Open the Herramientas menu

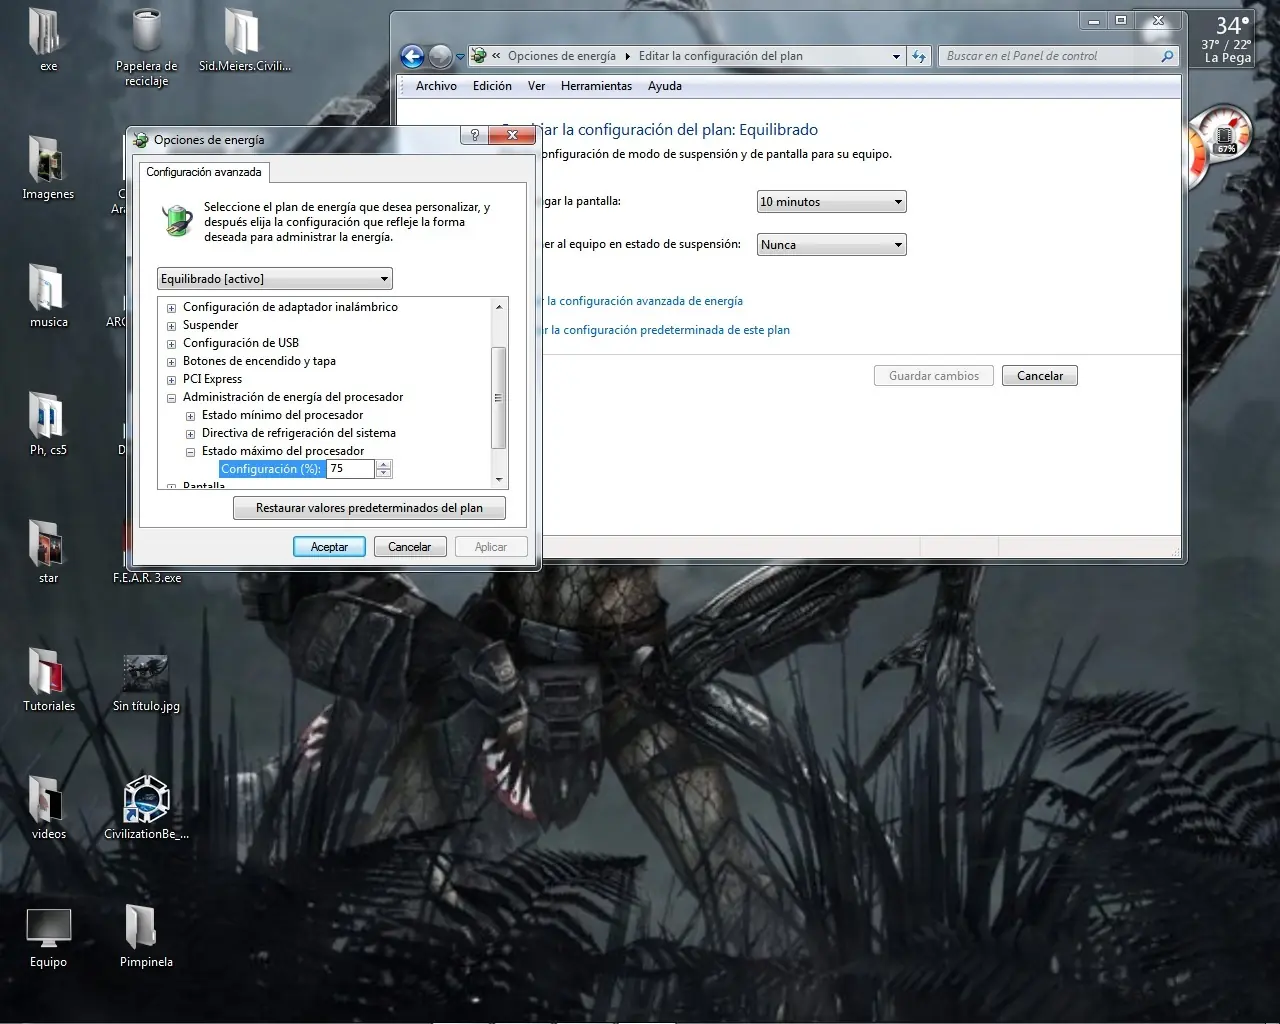[596, 86]
